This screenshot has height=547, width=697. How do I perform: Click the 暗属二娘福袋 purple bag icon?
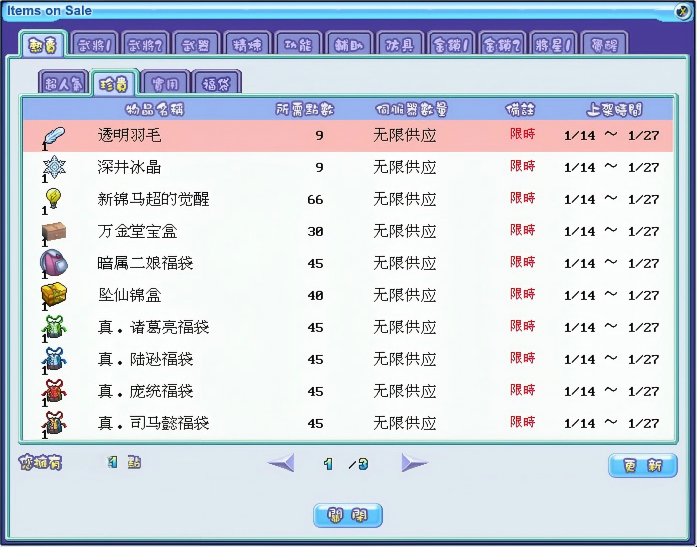tap(53, 263)
